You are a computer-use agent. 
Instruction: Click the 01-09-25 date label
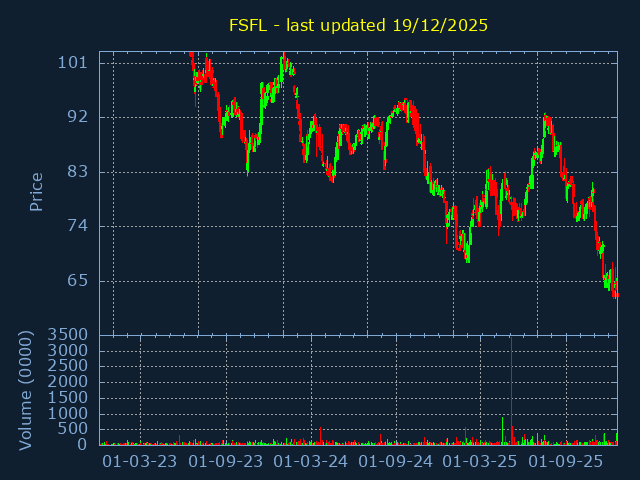[566, 462]
